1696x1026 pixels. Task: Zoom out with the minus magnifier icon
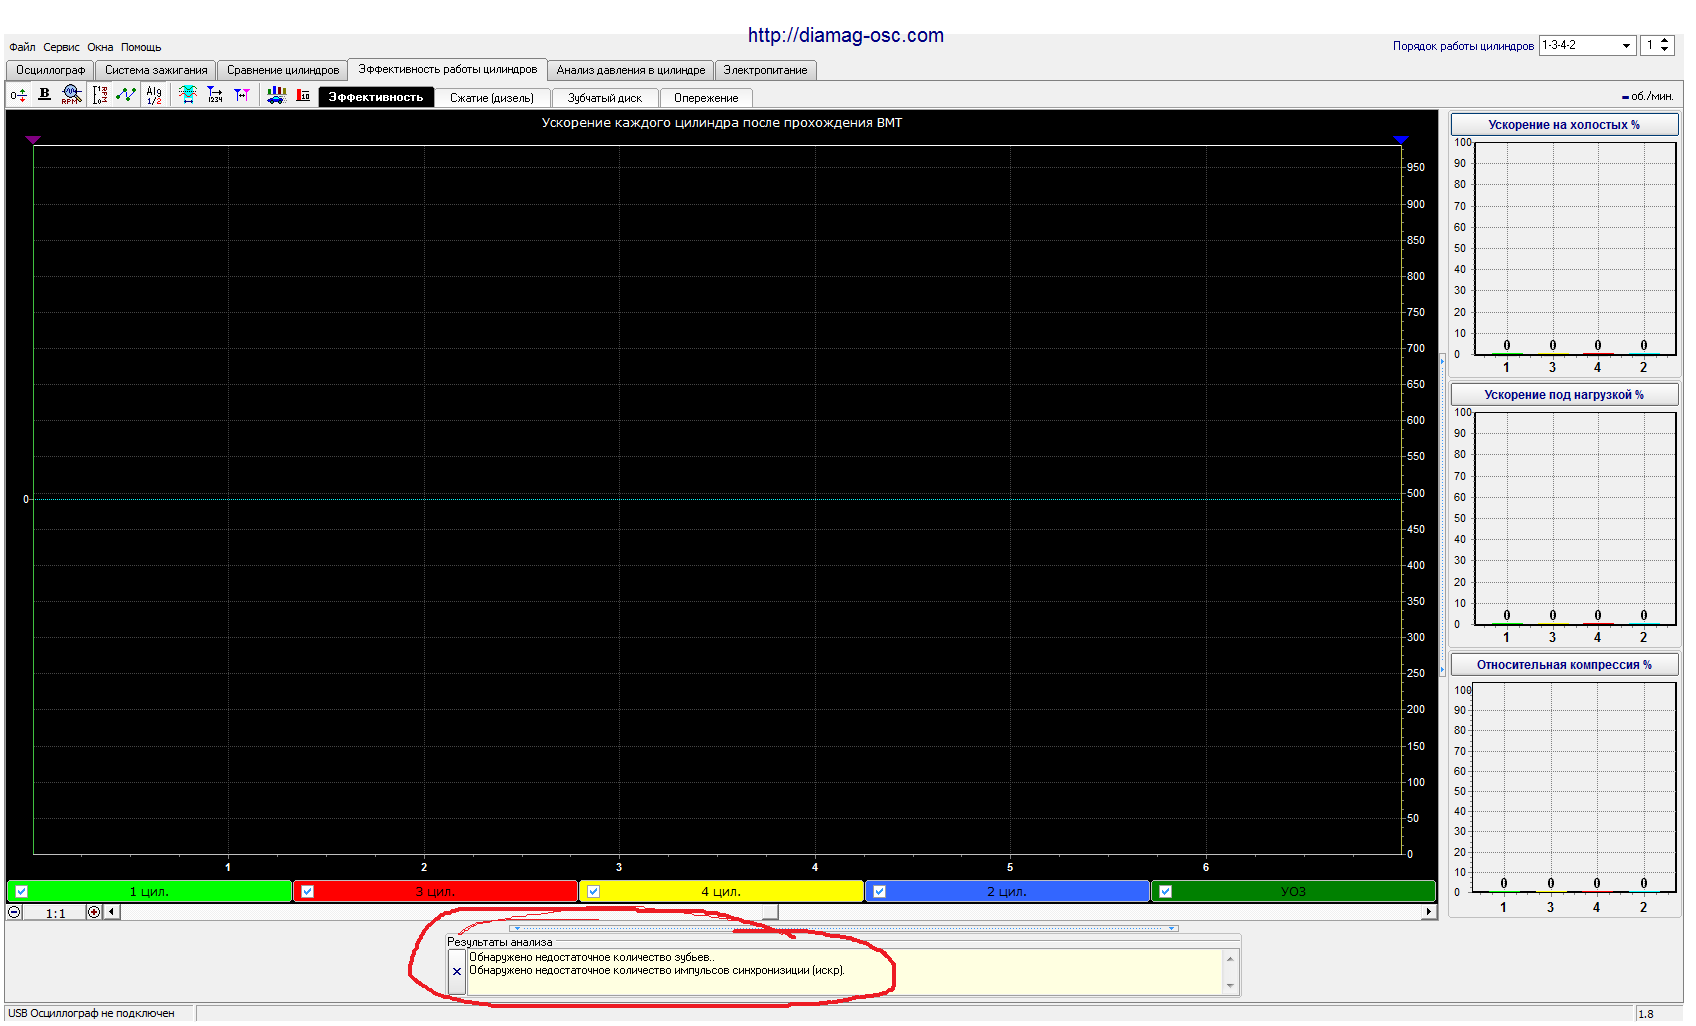[x=14, y=912]
